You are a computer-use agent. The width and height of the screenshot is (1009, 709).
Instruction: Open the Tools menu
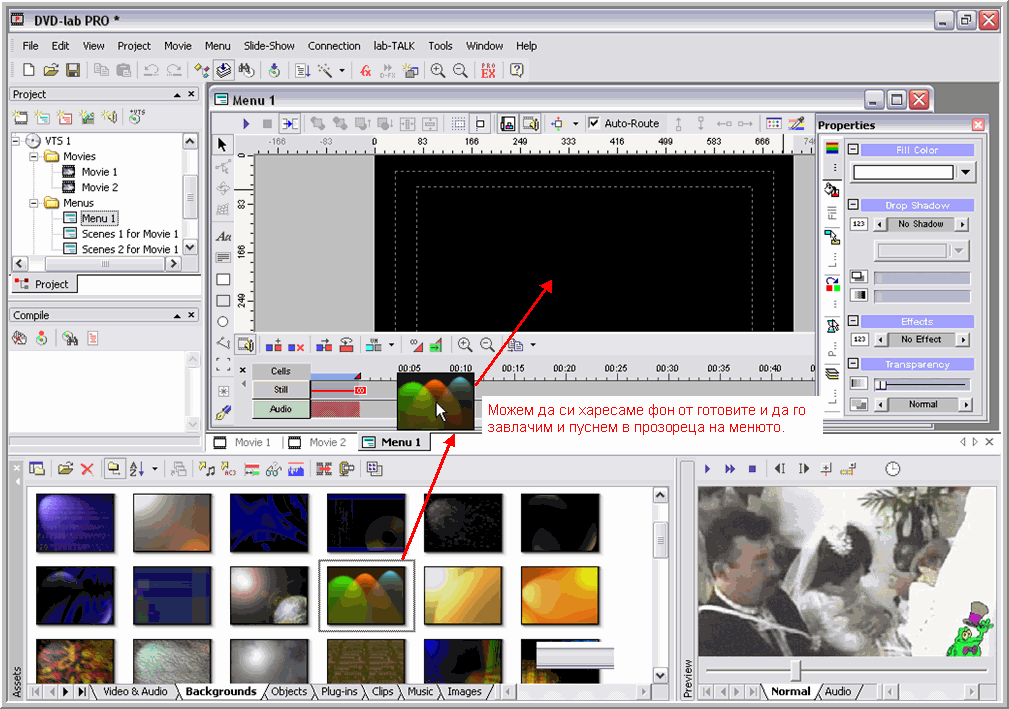pyautogui.click(x=440, y=46)
